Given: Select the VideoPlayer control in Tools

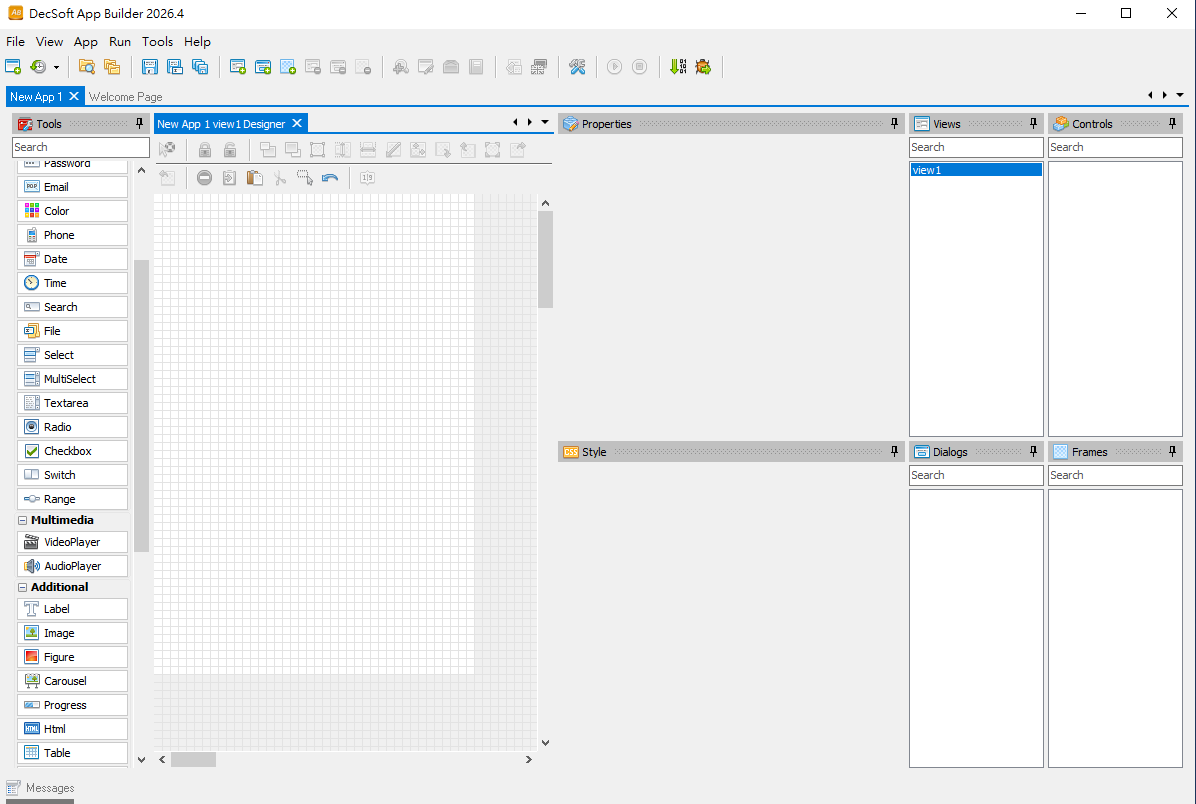Looking at the screenshot, I should [72, 542].
